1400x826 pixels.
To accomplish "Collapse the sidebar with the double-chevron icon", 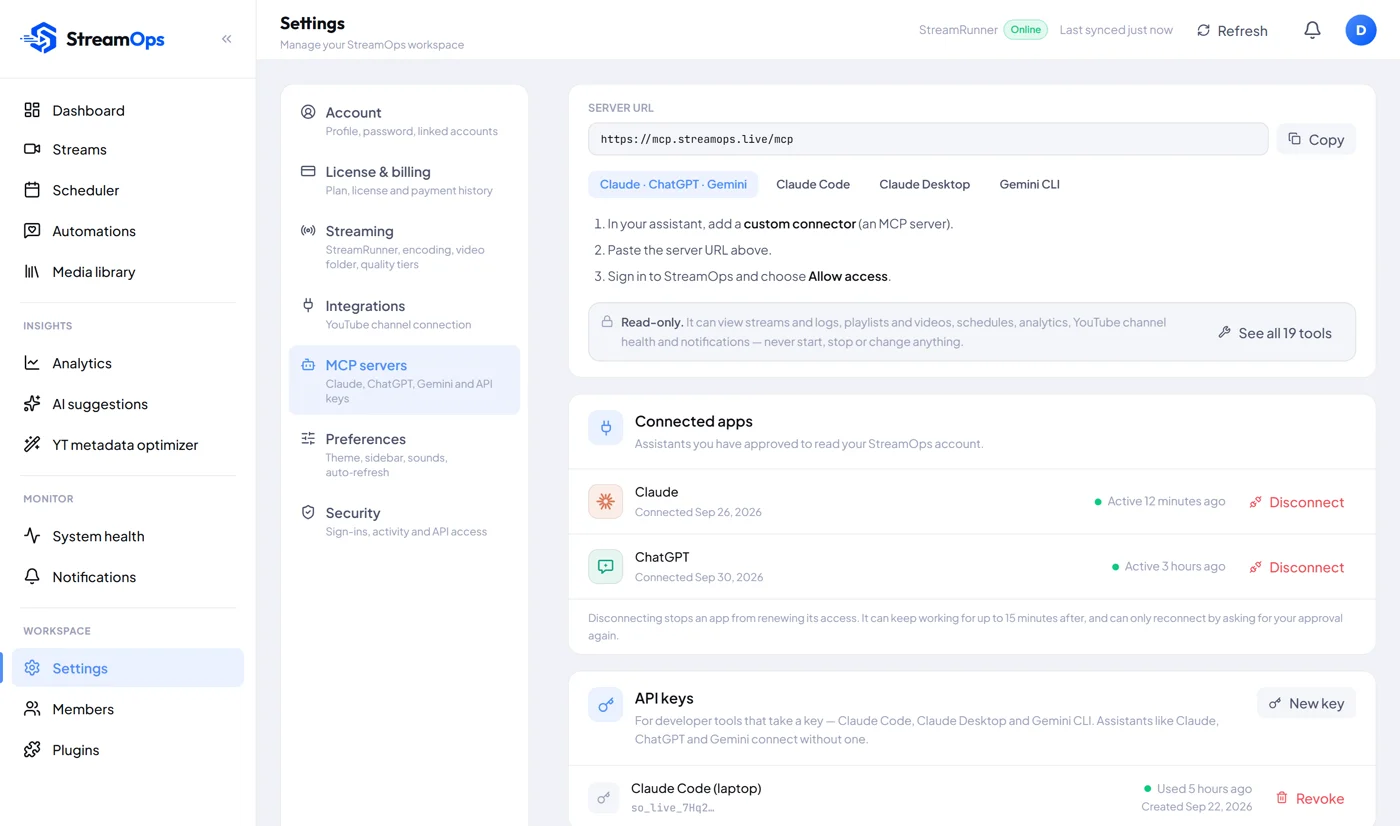I will point(227,39).
